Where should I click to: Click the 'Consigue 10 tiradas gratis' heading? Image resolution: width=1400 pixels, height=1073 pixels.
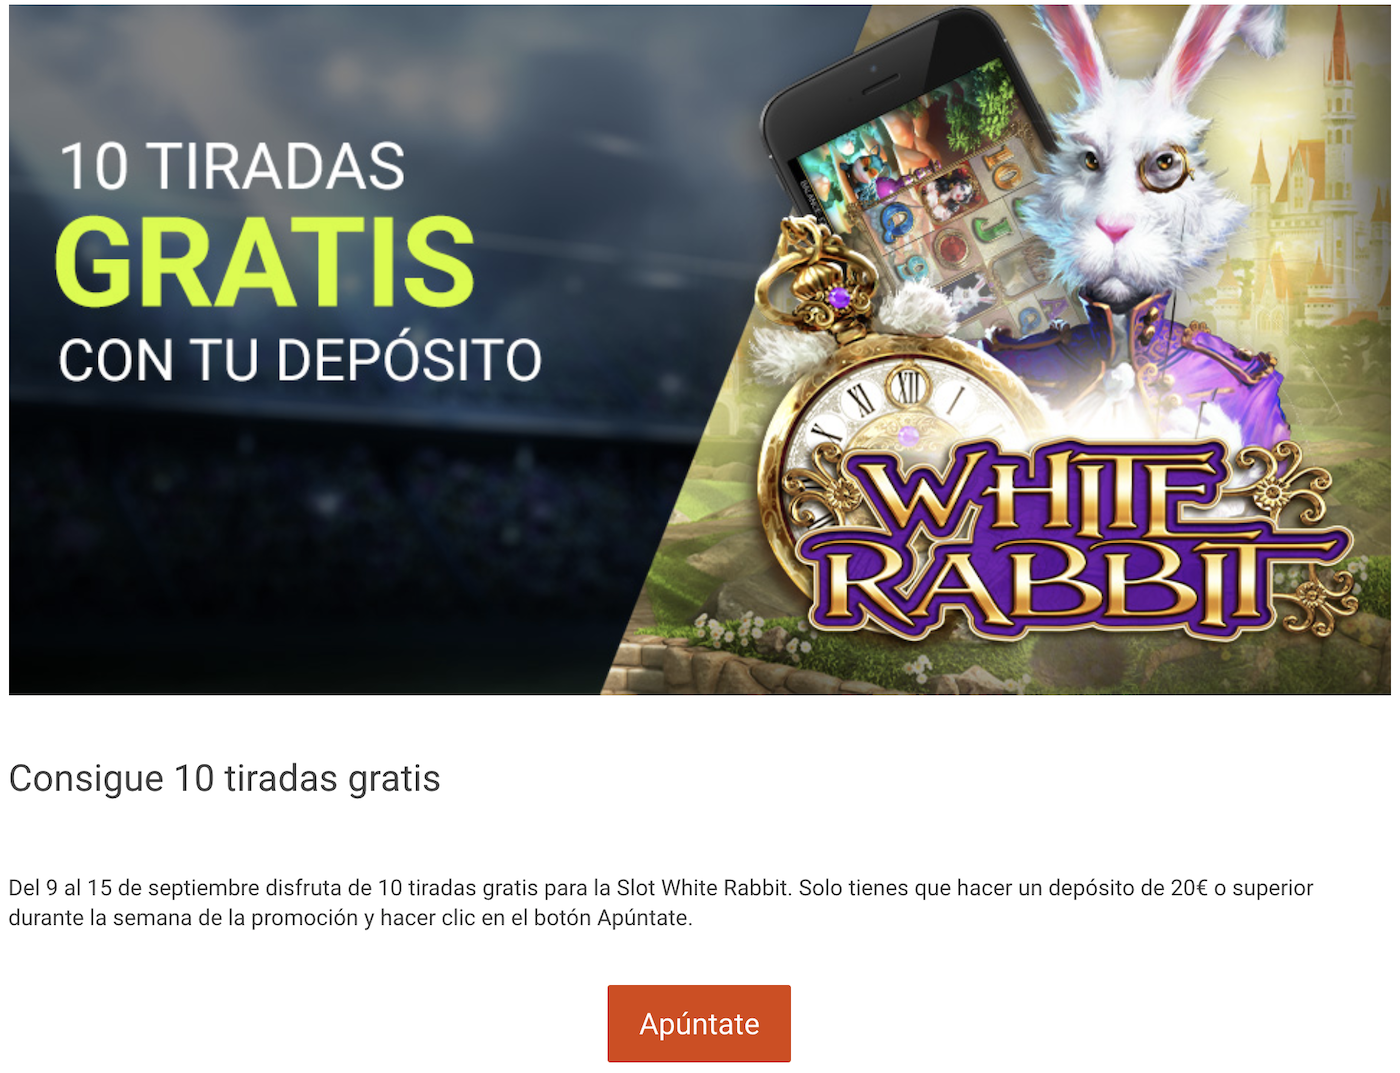point(224,778)
